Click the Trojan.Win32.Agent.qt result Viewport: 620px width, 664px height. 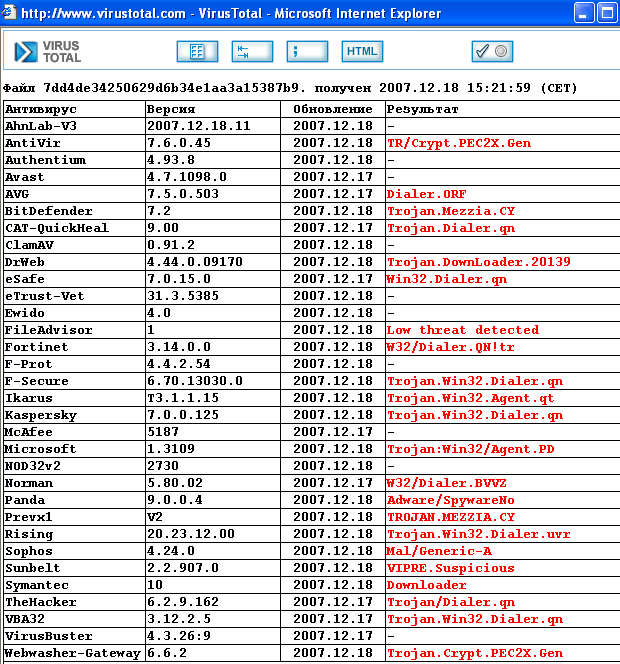471,398
